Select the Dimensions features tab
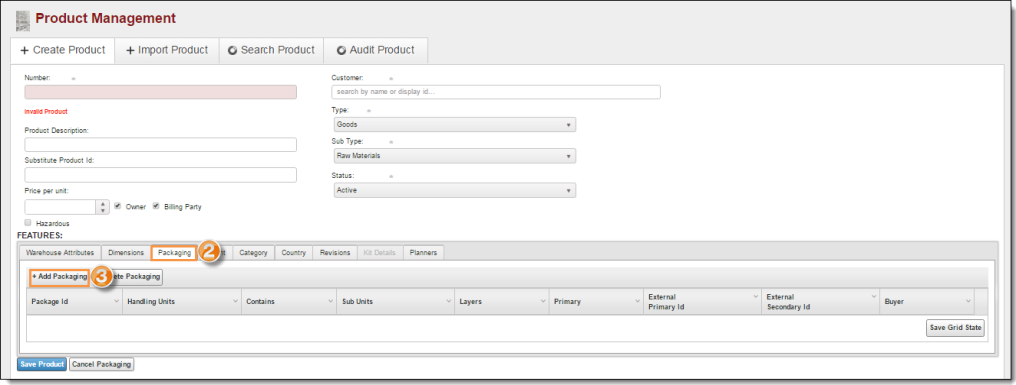Screen dimensions: 1016x385 [126, 253]
